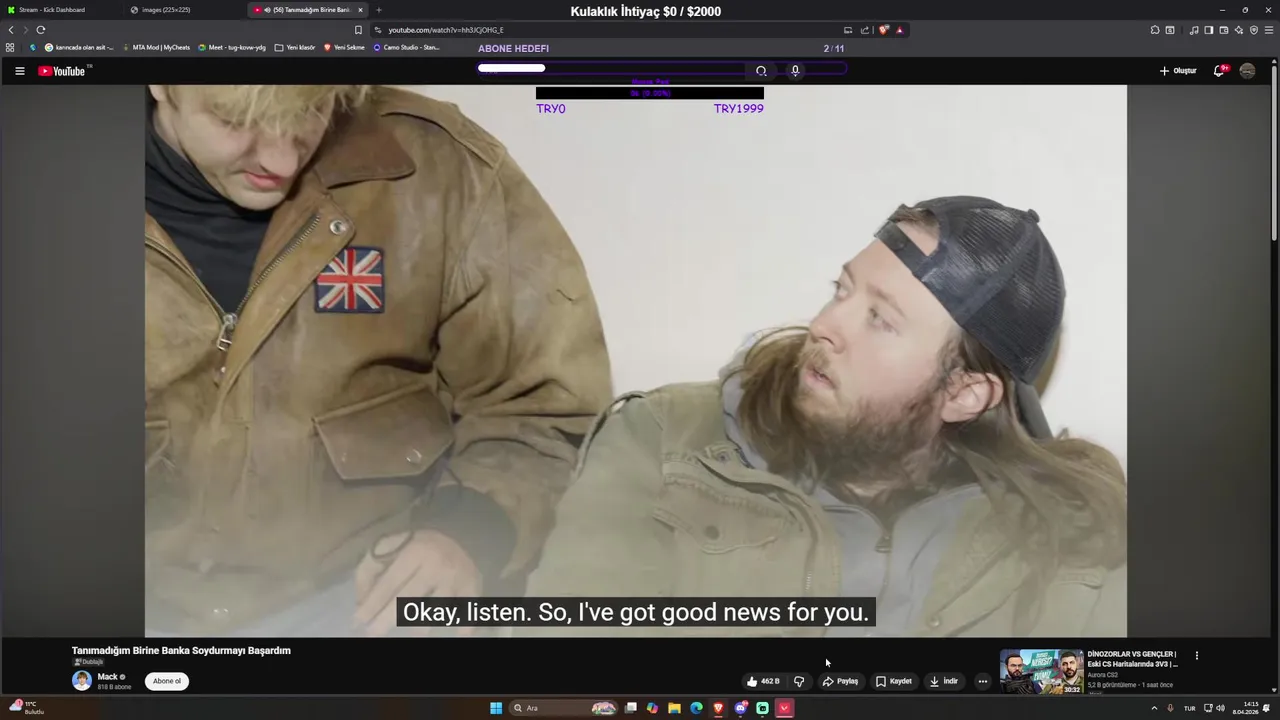Close the active YouTube browser tab

(360, 10)
